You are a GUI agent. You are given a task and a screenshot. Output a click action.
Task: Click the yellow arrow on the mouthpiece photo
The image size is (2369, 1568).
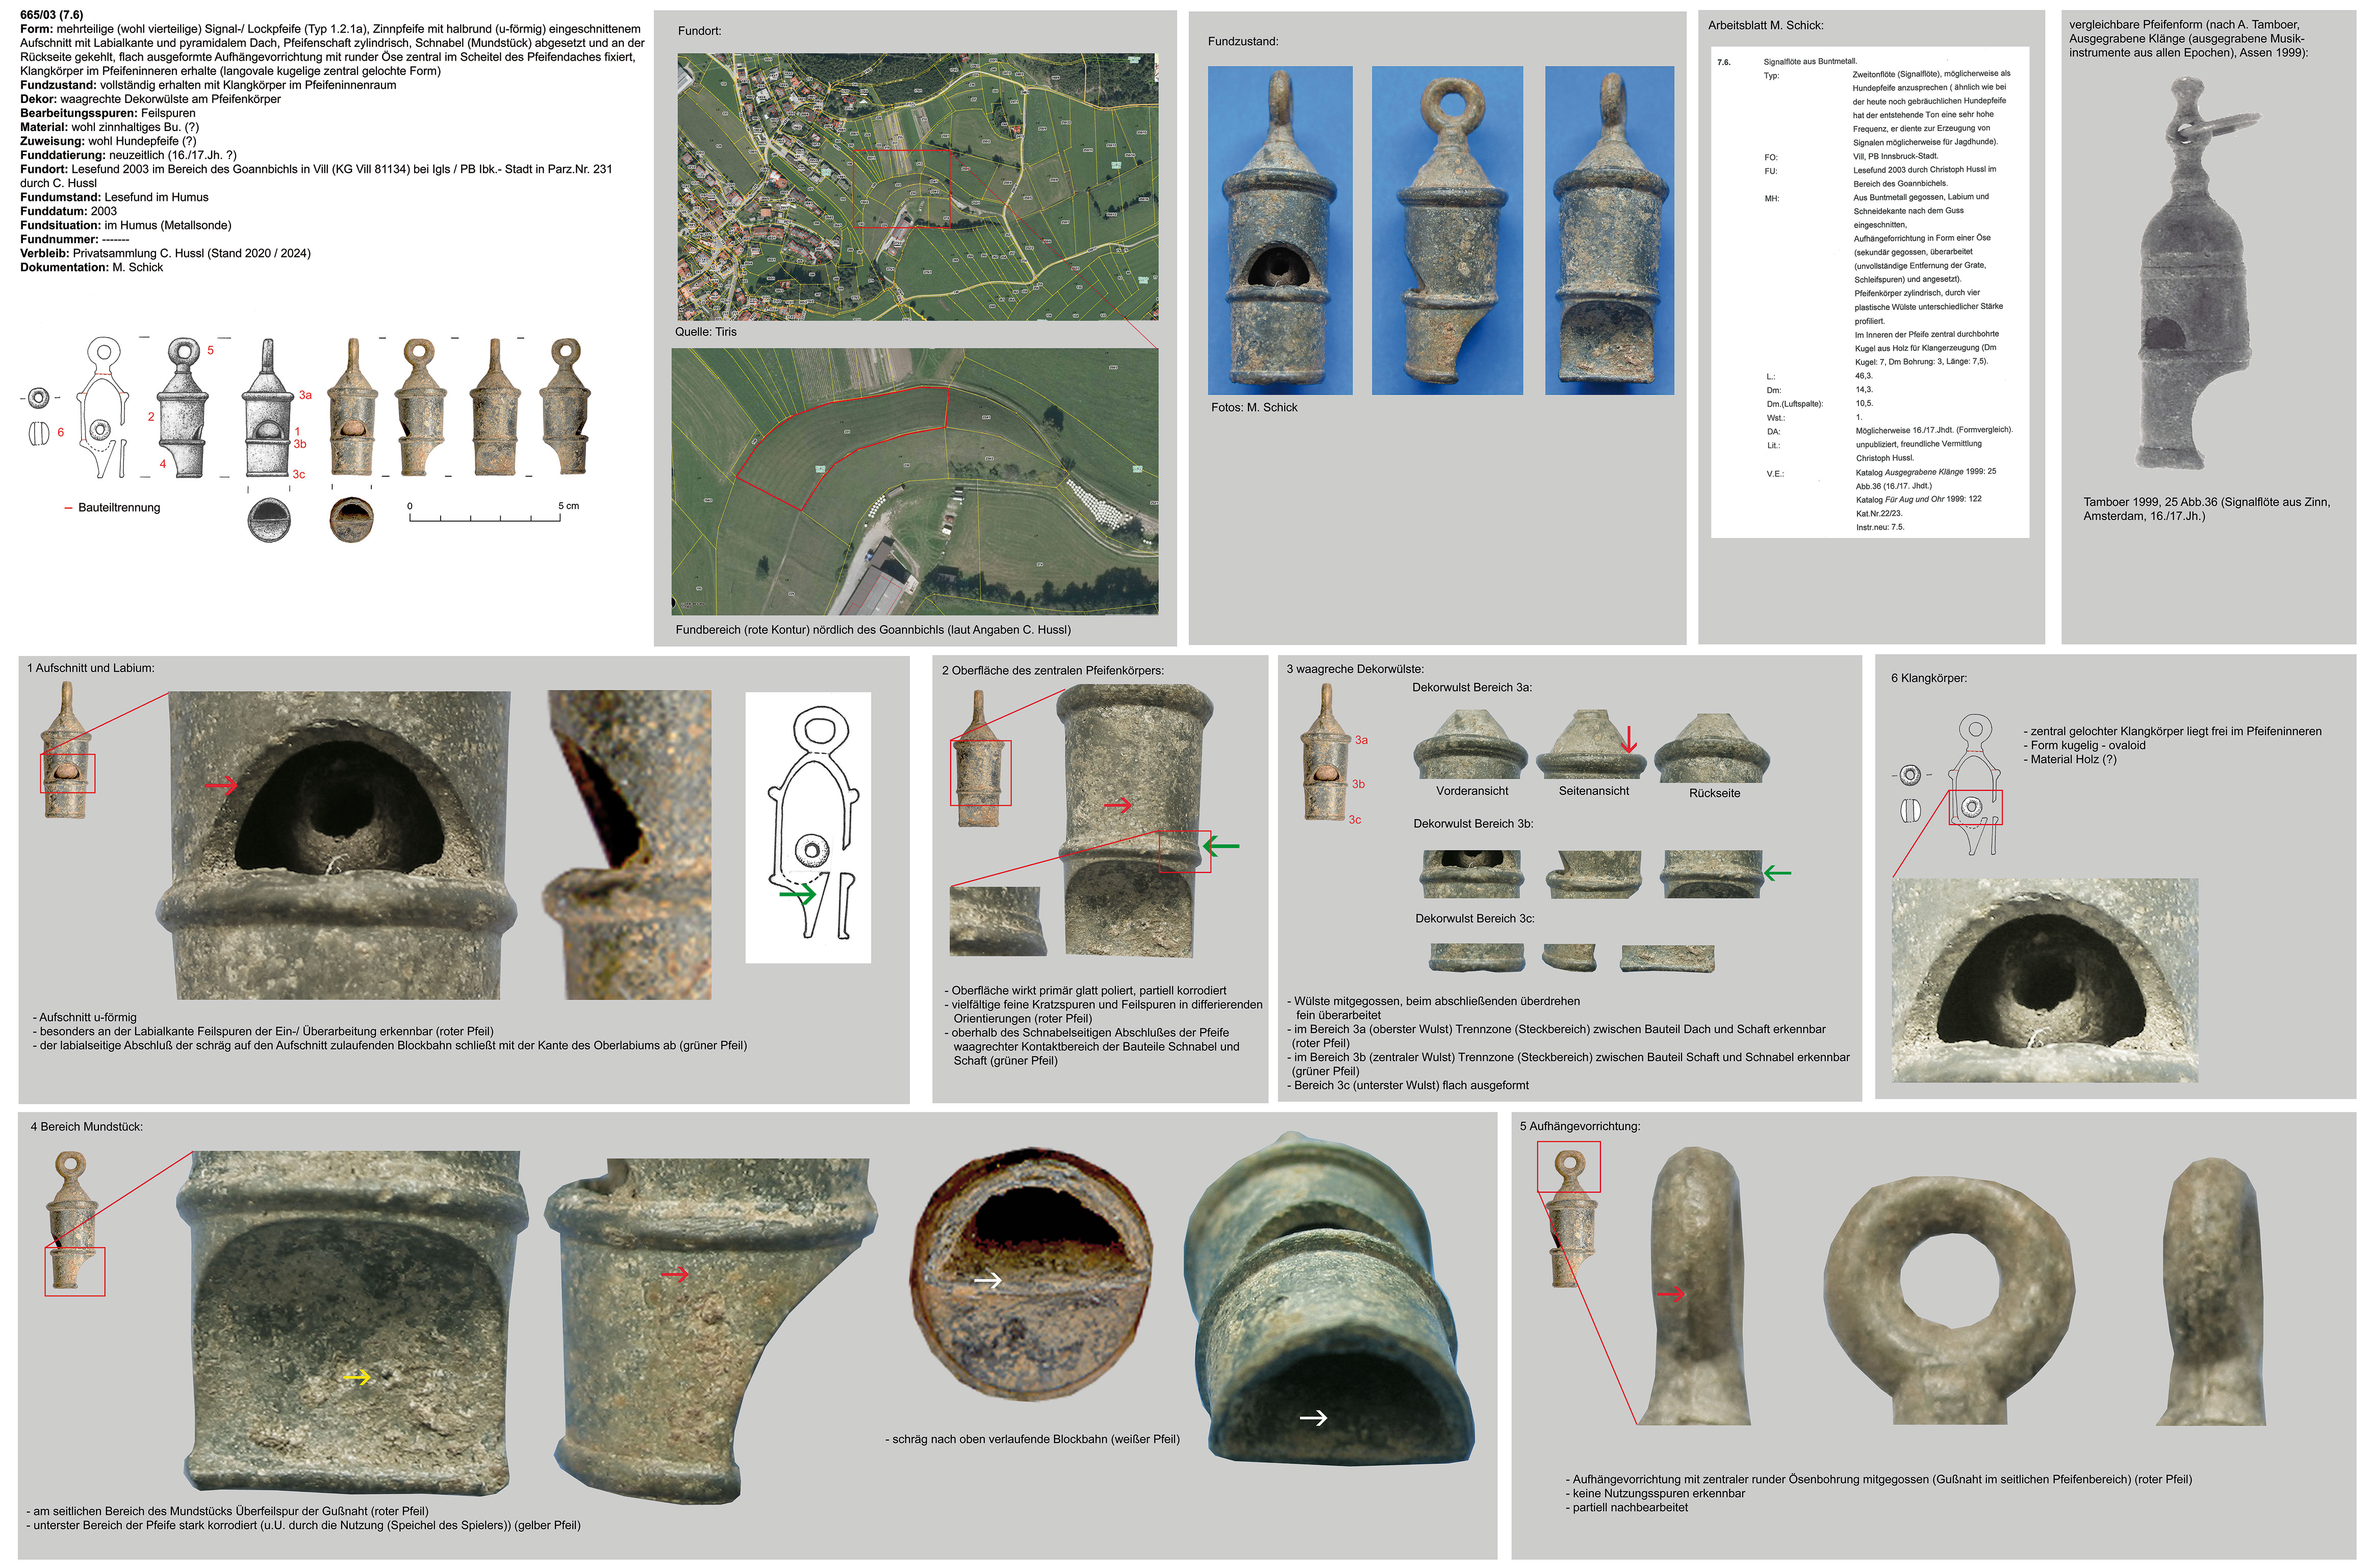click(356, 1377)
